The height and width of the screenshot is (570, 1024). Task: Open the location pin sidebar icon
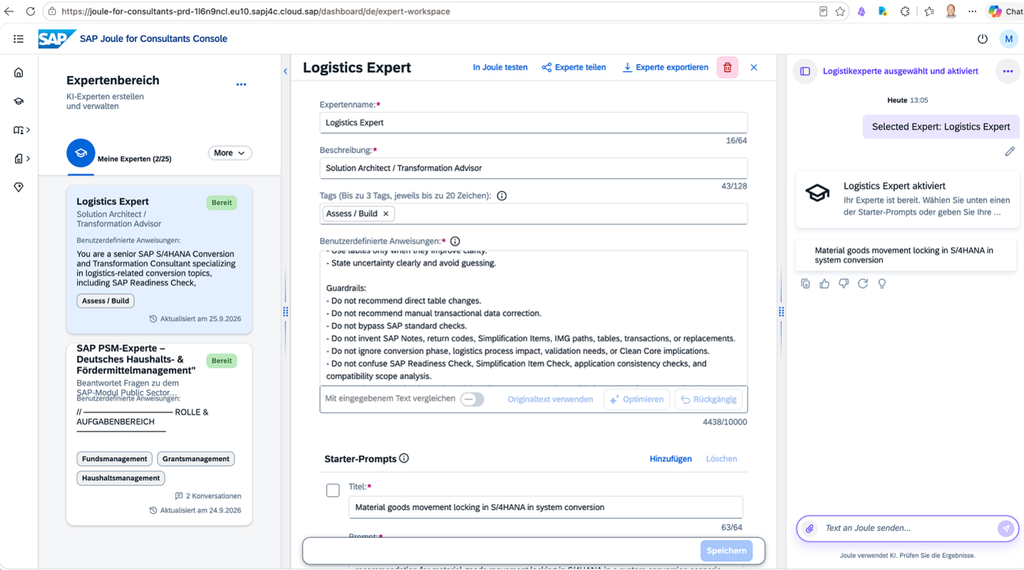point(18,187)
